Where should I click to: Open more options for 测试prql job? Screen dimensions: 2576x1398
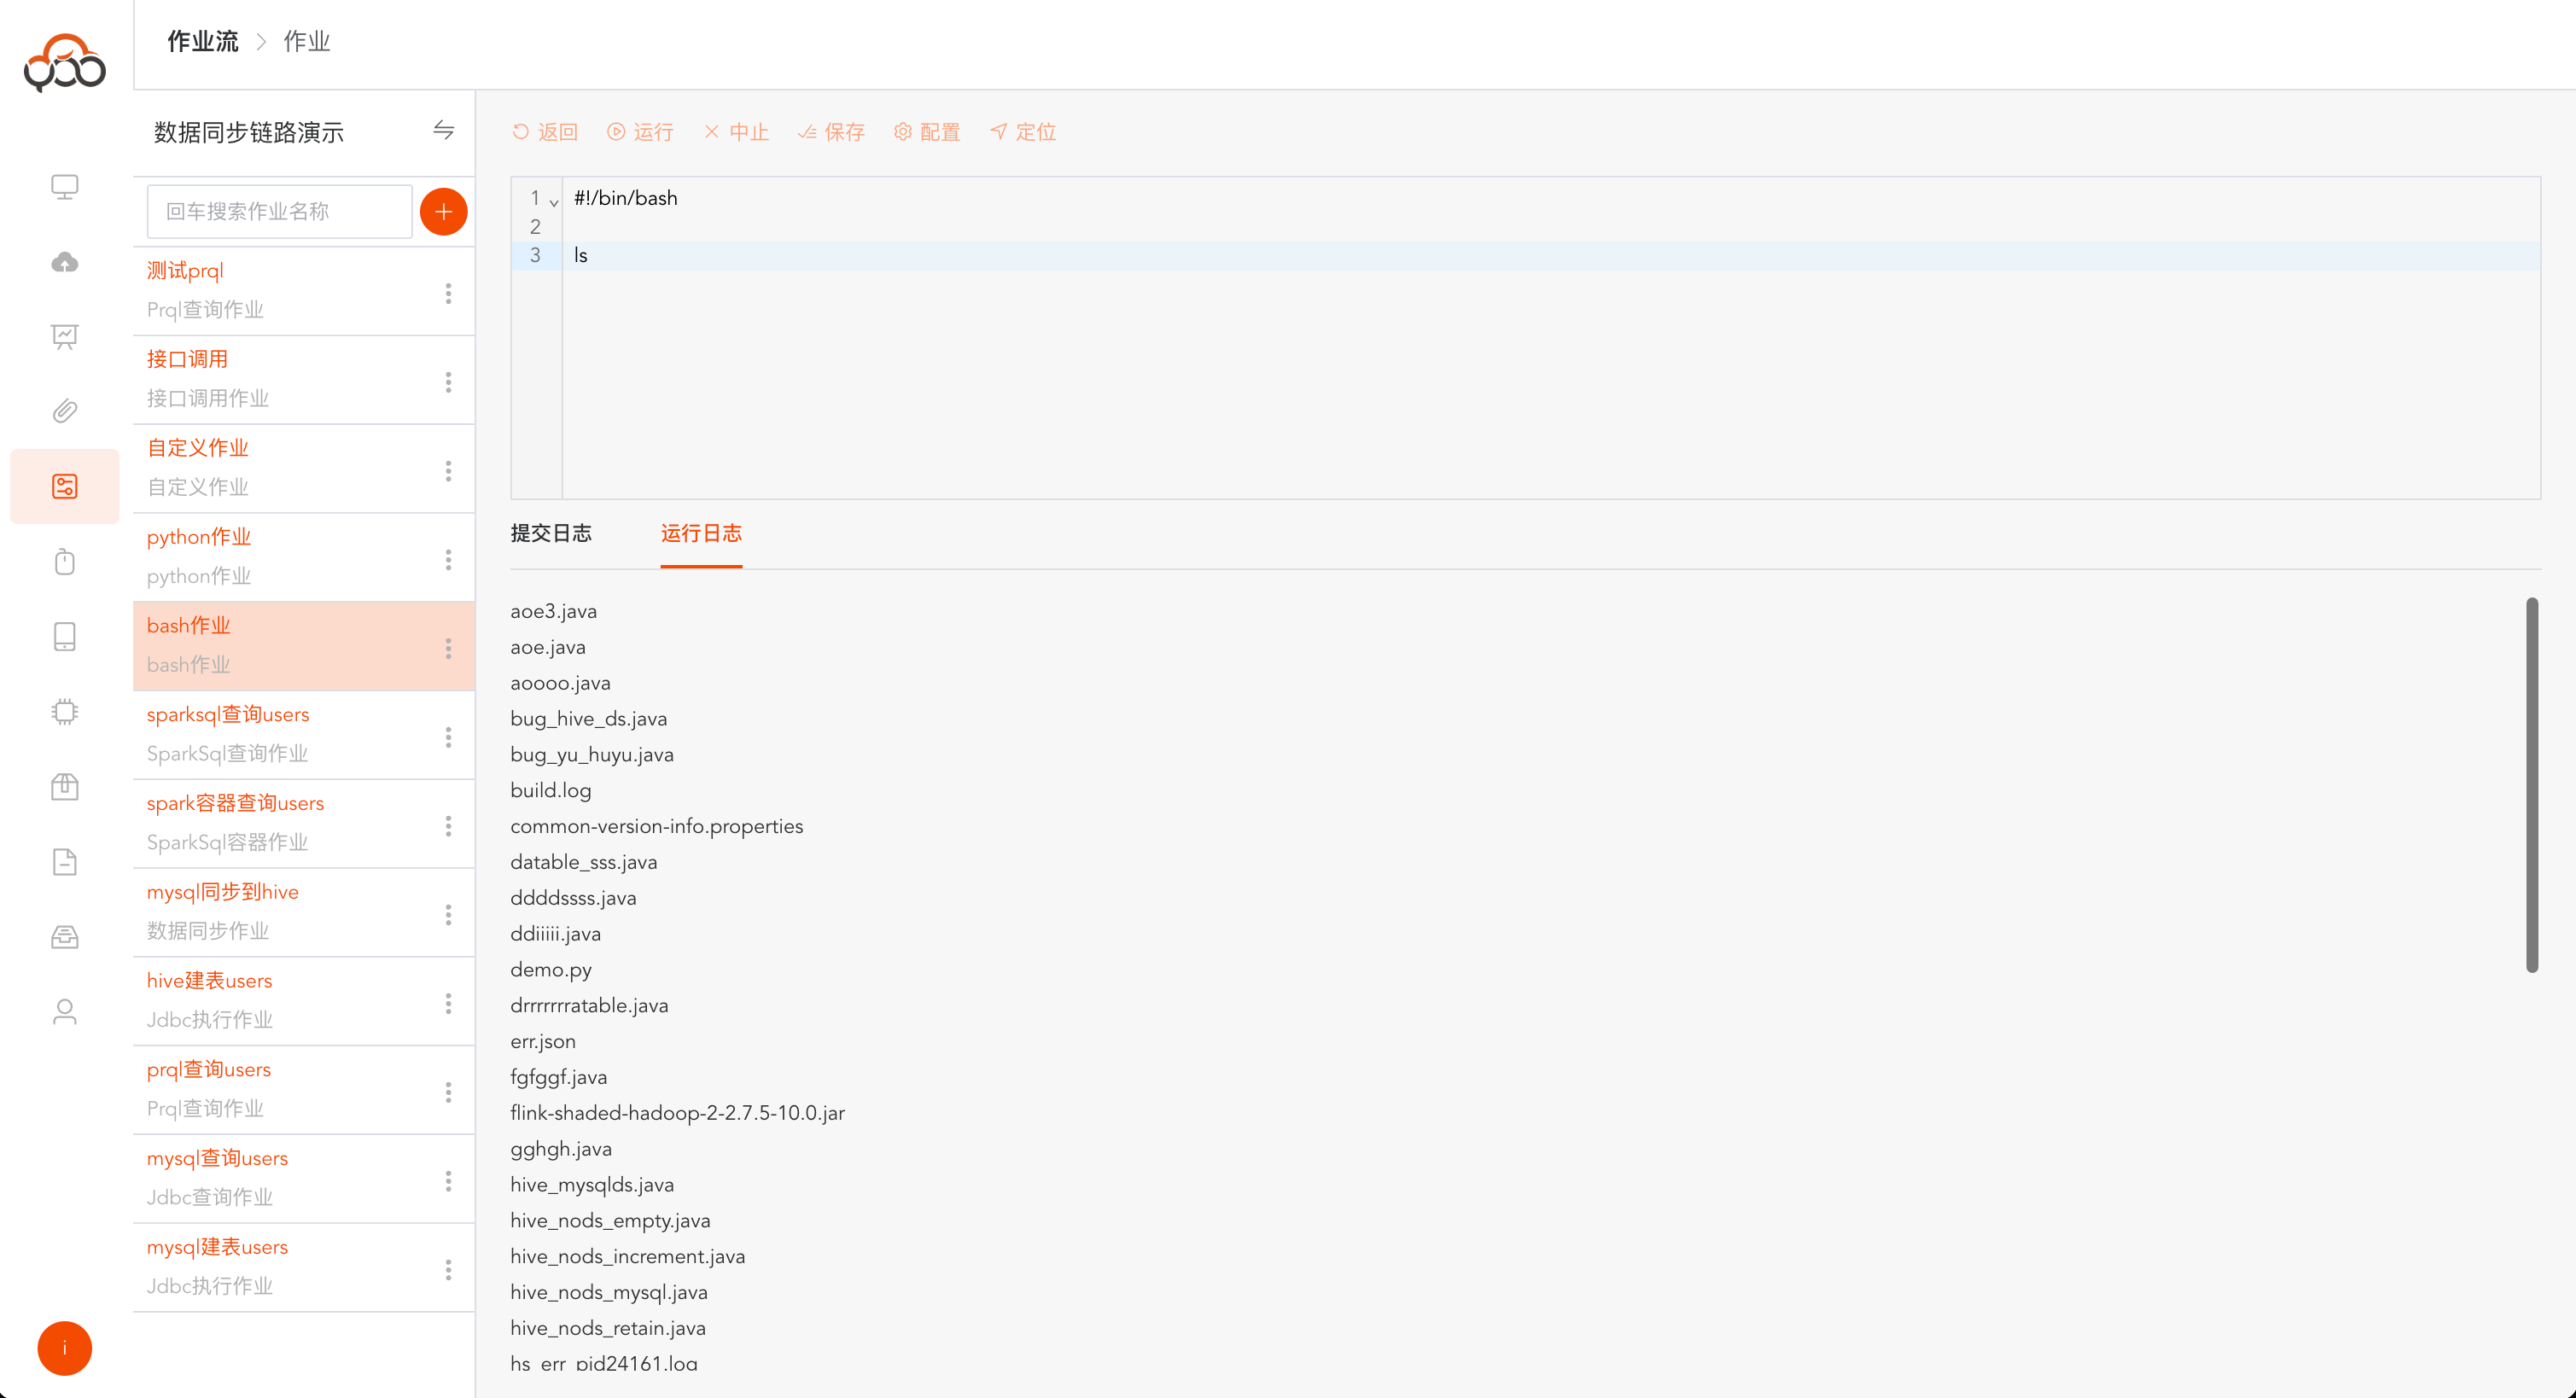point(448,293)
